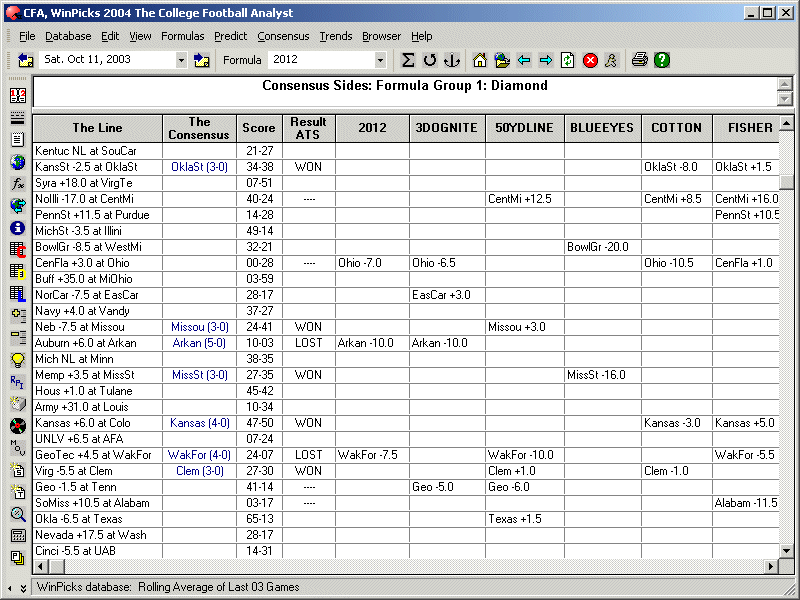Screen dimensions: 800x600
Task: Click the red scoreboard sidebar icon
Action: [x=18, y=95]
